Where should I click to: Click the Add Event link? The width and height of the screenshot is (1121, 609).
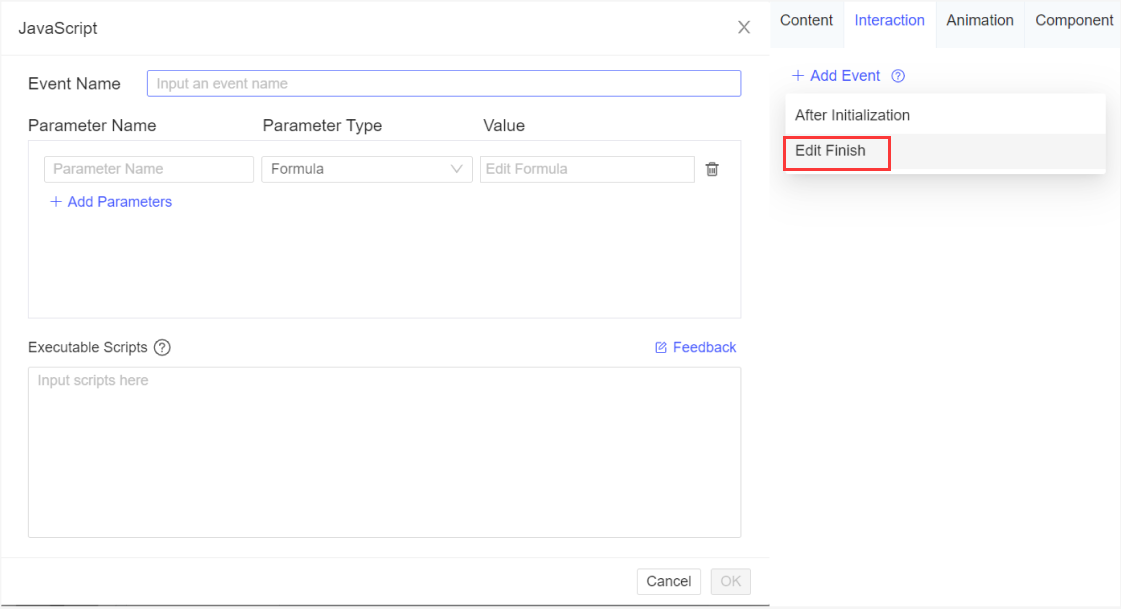(x=836, y=76)
